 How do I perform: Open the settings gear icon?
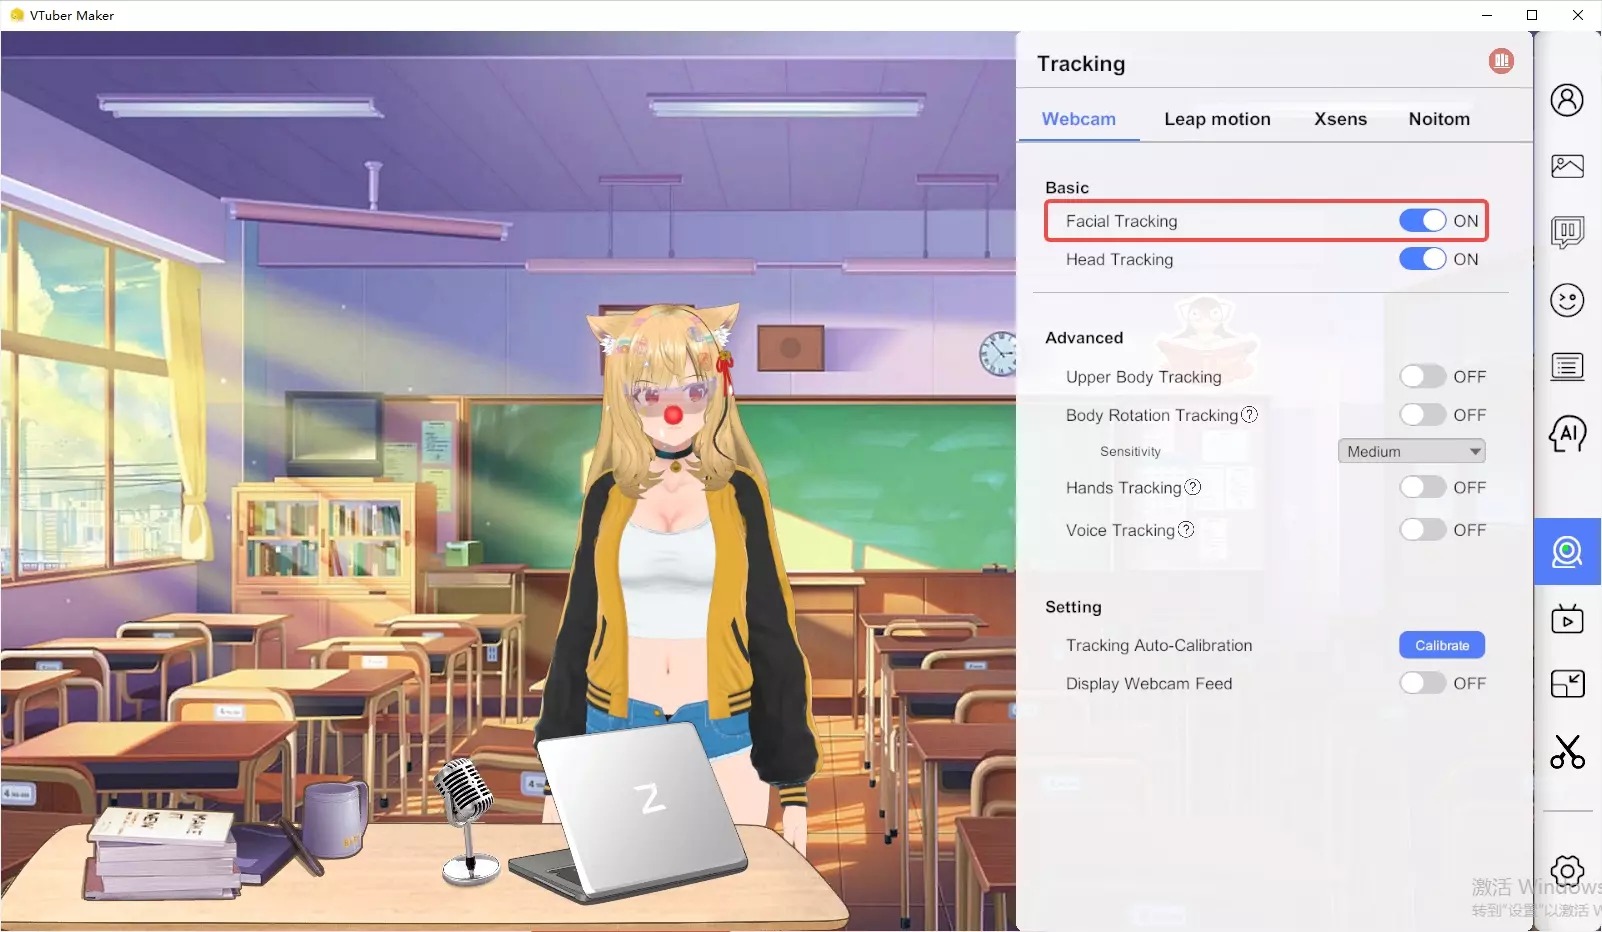tap(1567, 871)
